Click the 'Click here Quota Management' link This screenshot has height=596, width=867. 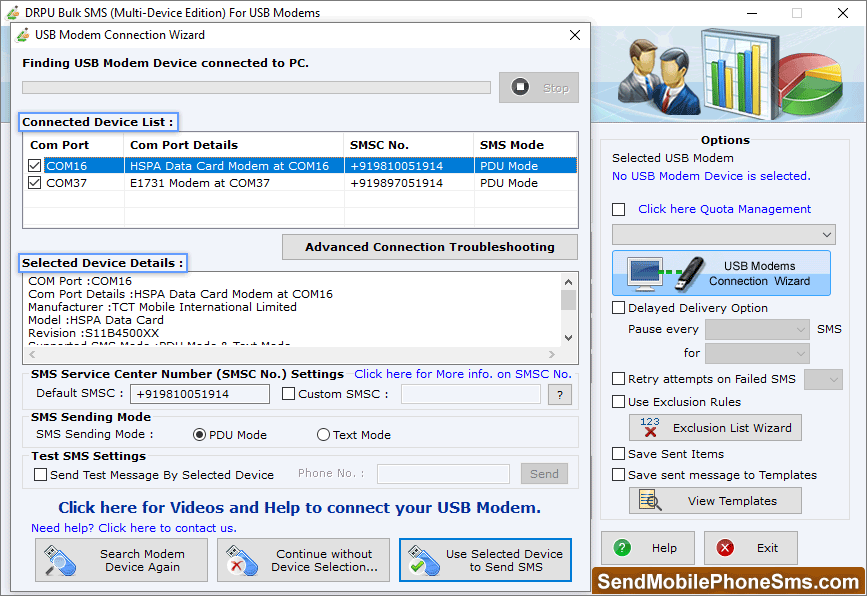pyautogui.click(x=724, y=209)
